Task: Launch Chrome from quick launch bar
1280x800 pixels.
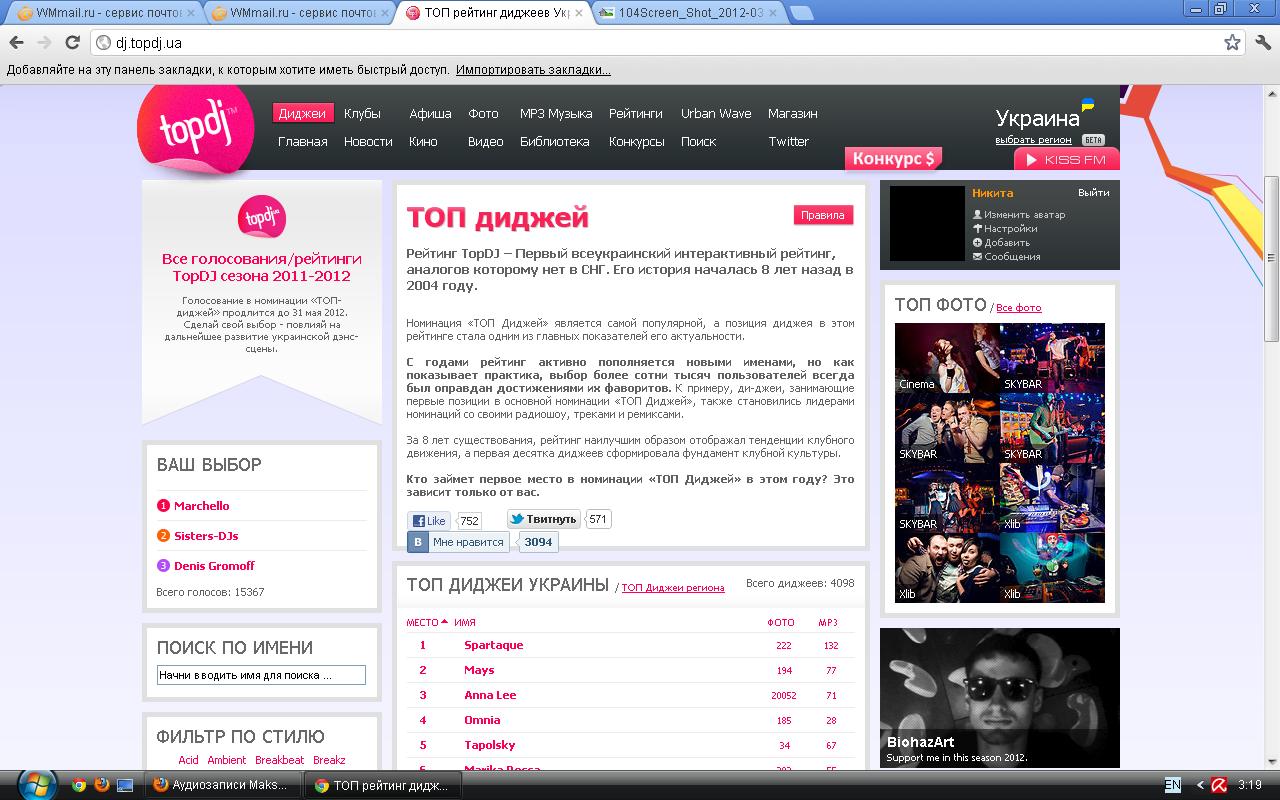Action: (x=79, y=785)
